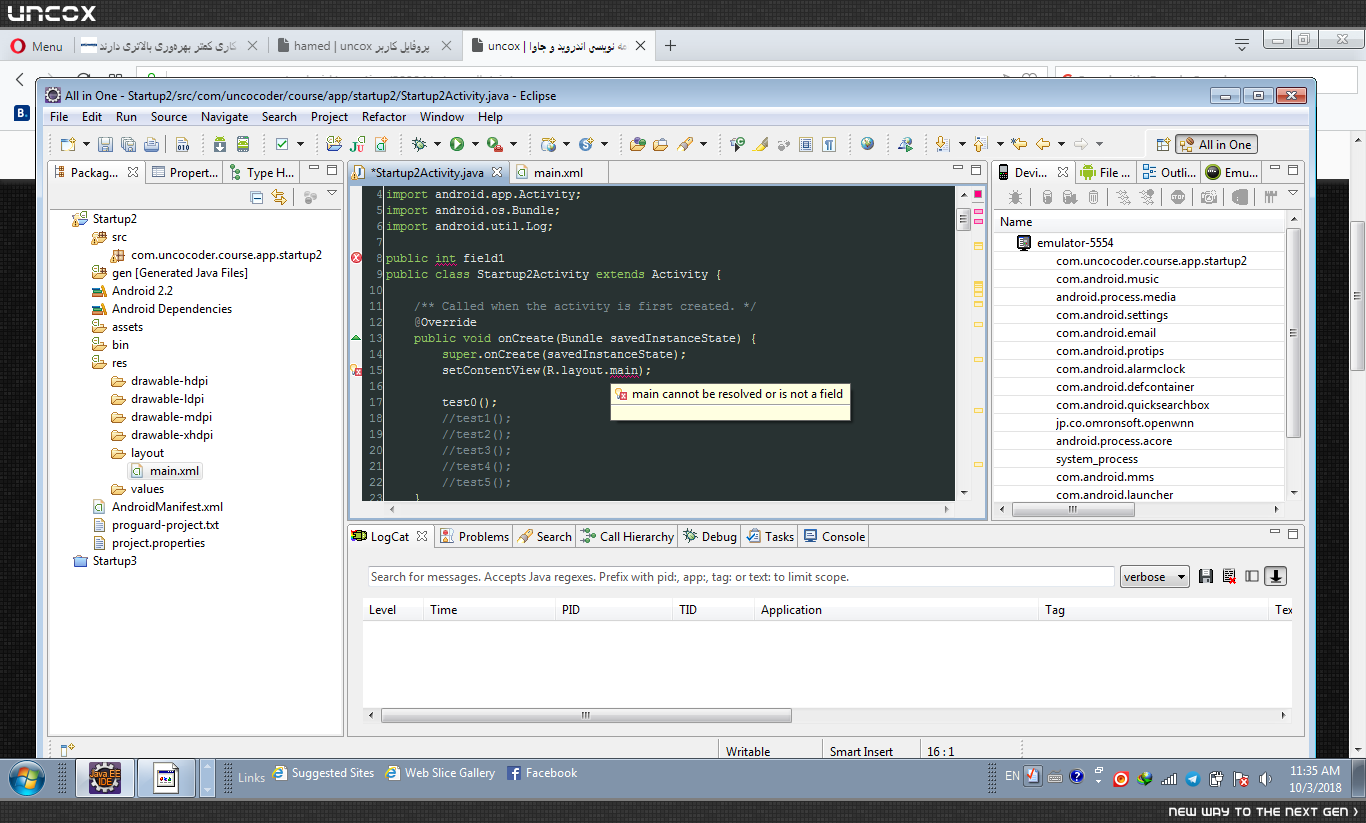Image resolution: width=1366 pixels, height=823 pixels.
Task: Switch to the Call Hierarchy tab
Action: pos(628,536)
